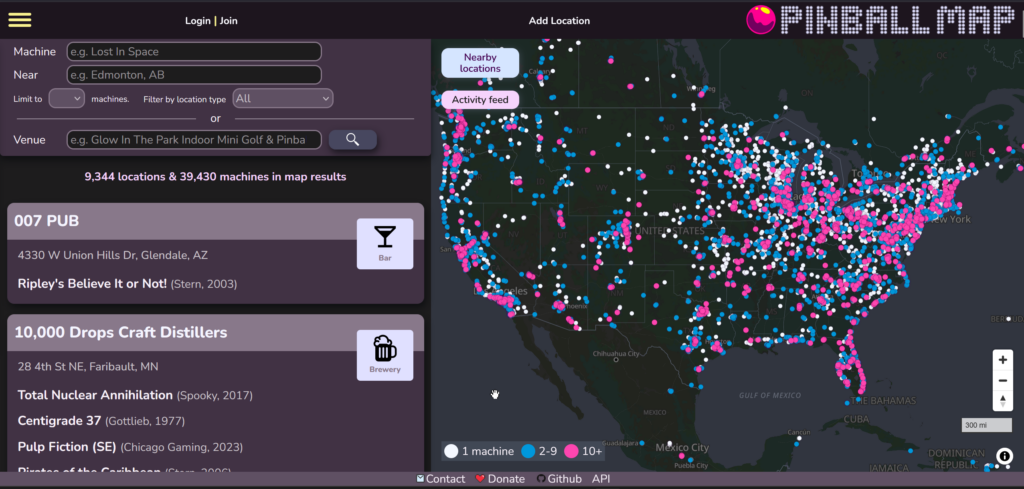The image size is (1024, 489).
Task: Click the Pinball Map logo
Action: (882, 19)
